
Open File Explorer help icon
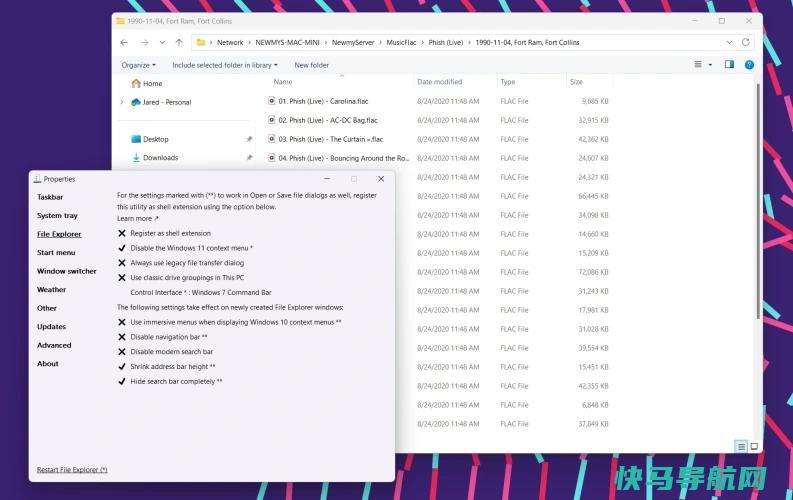pos(750,65)
